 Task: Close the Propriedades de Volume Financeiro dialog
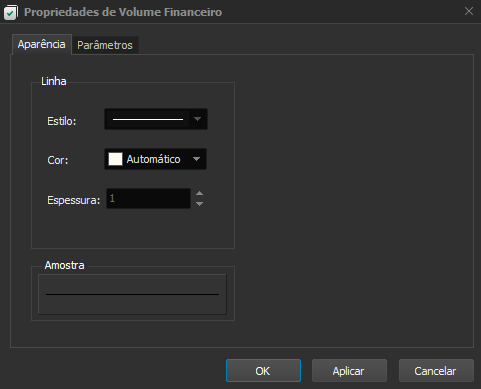coord(469,11)
